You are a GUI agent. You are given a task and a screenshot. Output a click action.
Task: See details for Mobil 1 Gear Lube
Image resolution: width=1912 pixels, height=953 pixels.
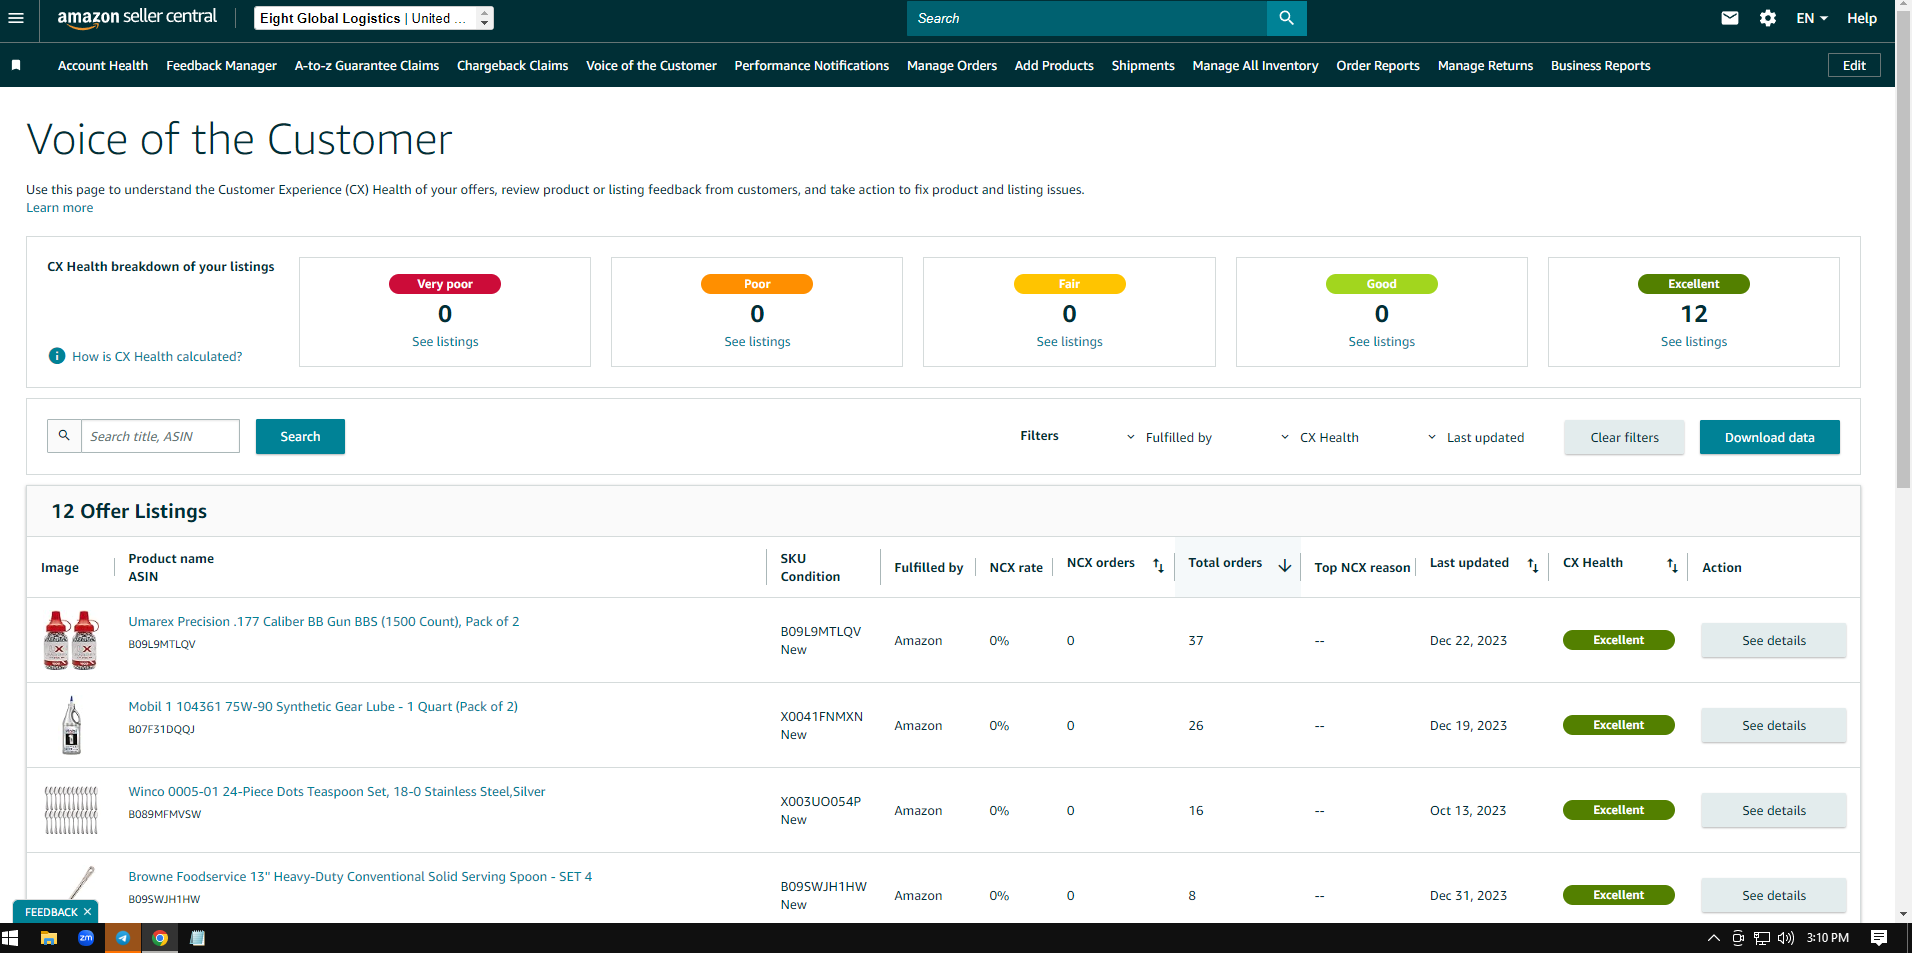(x=1773, y=725)
